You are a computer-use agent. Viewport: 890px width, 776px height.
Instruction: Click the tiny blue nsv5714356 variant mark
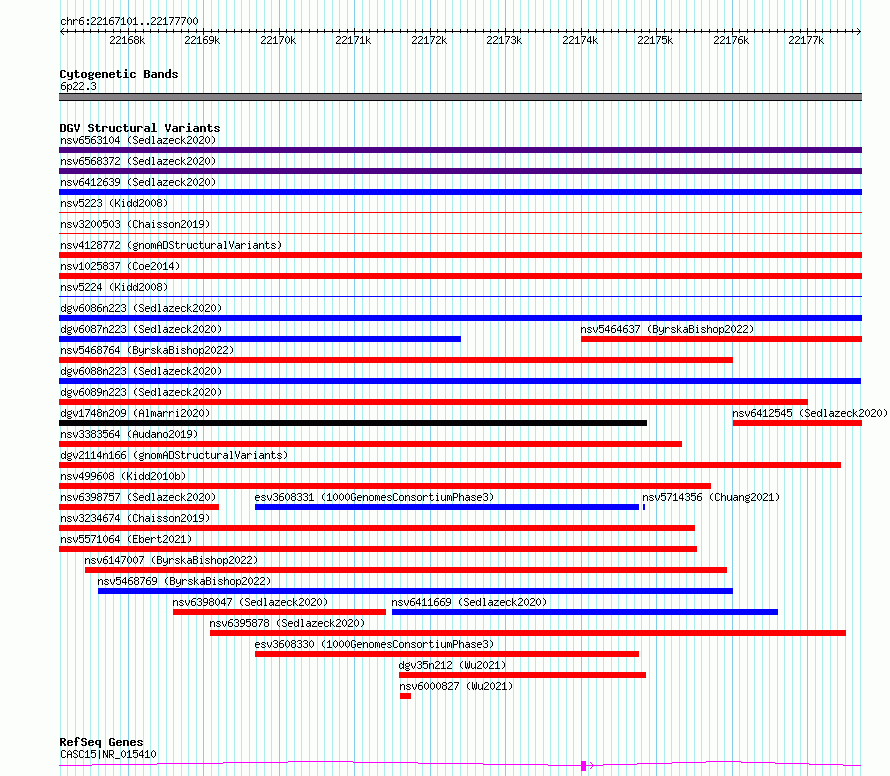pos(644,507)
